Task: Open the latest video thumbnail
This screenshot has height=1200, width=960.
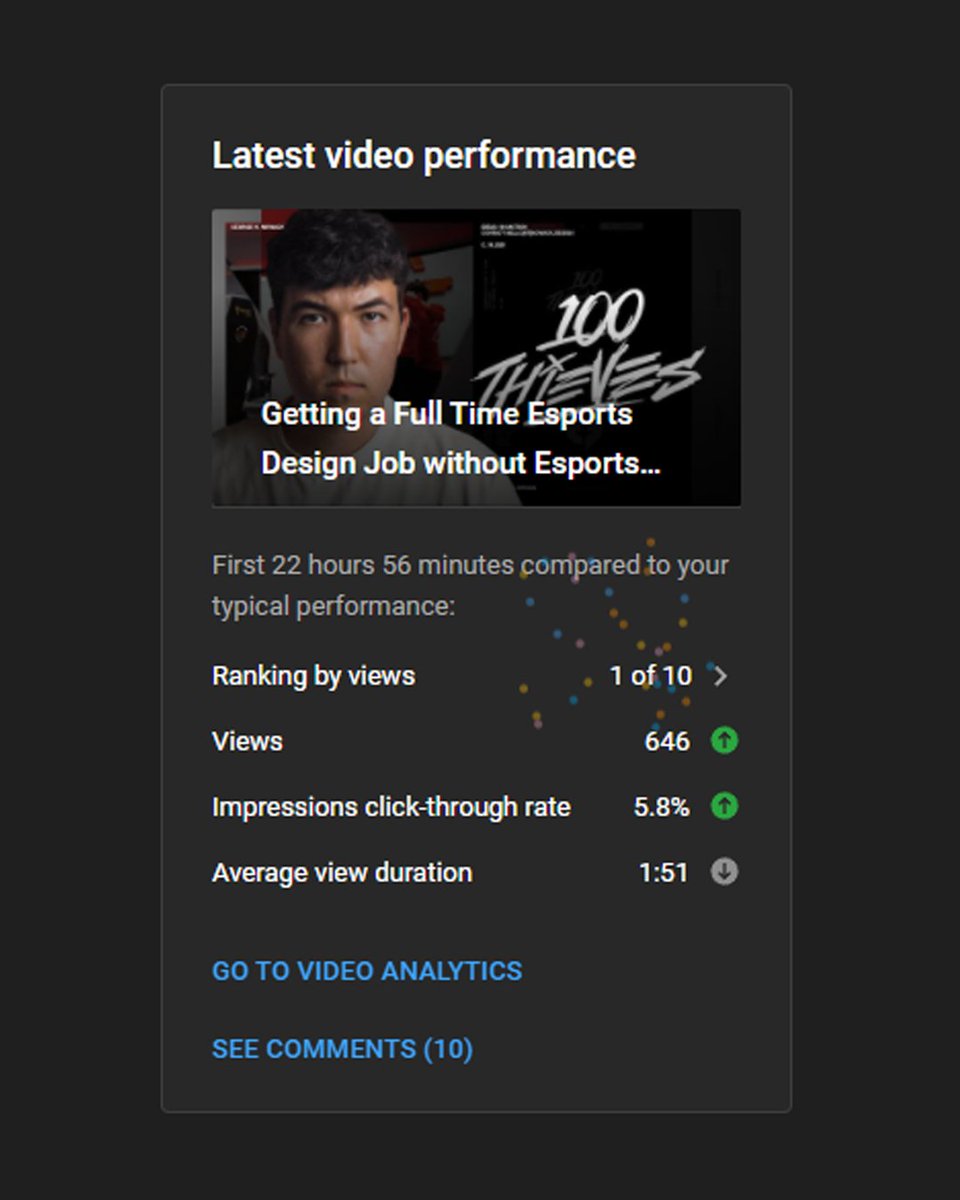Action: click(x=476, y=357)
